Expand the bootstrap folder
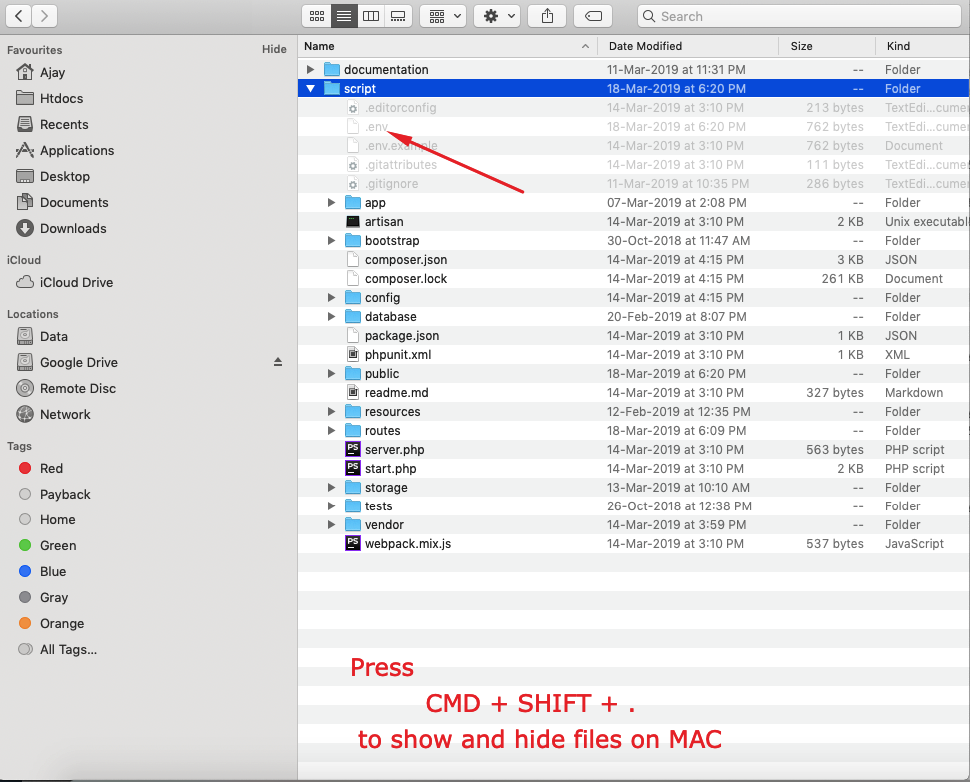 (x=332, y=241)
